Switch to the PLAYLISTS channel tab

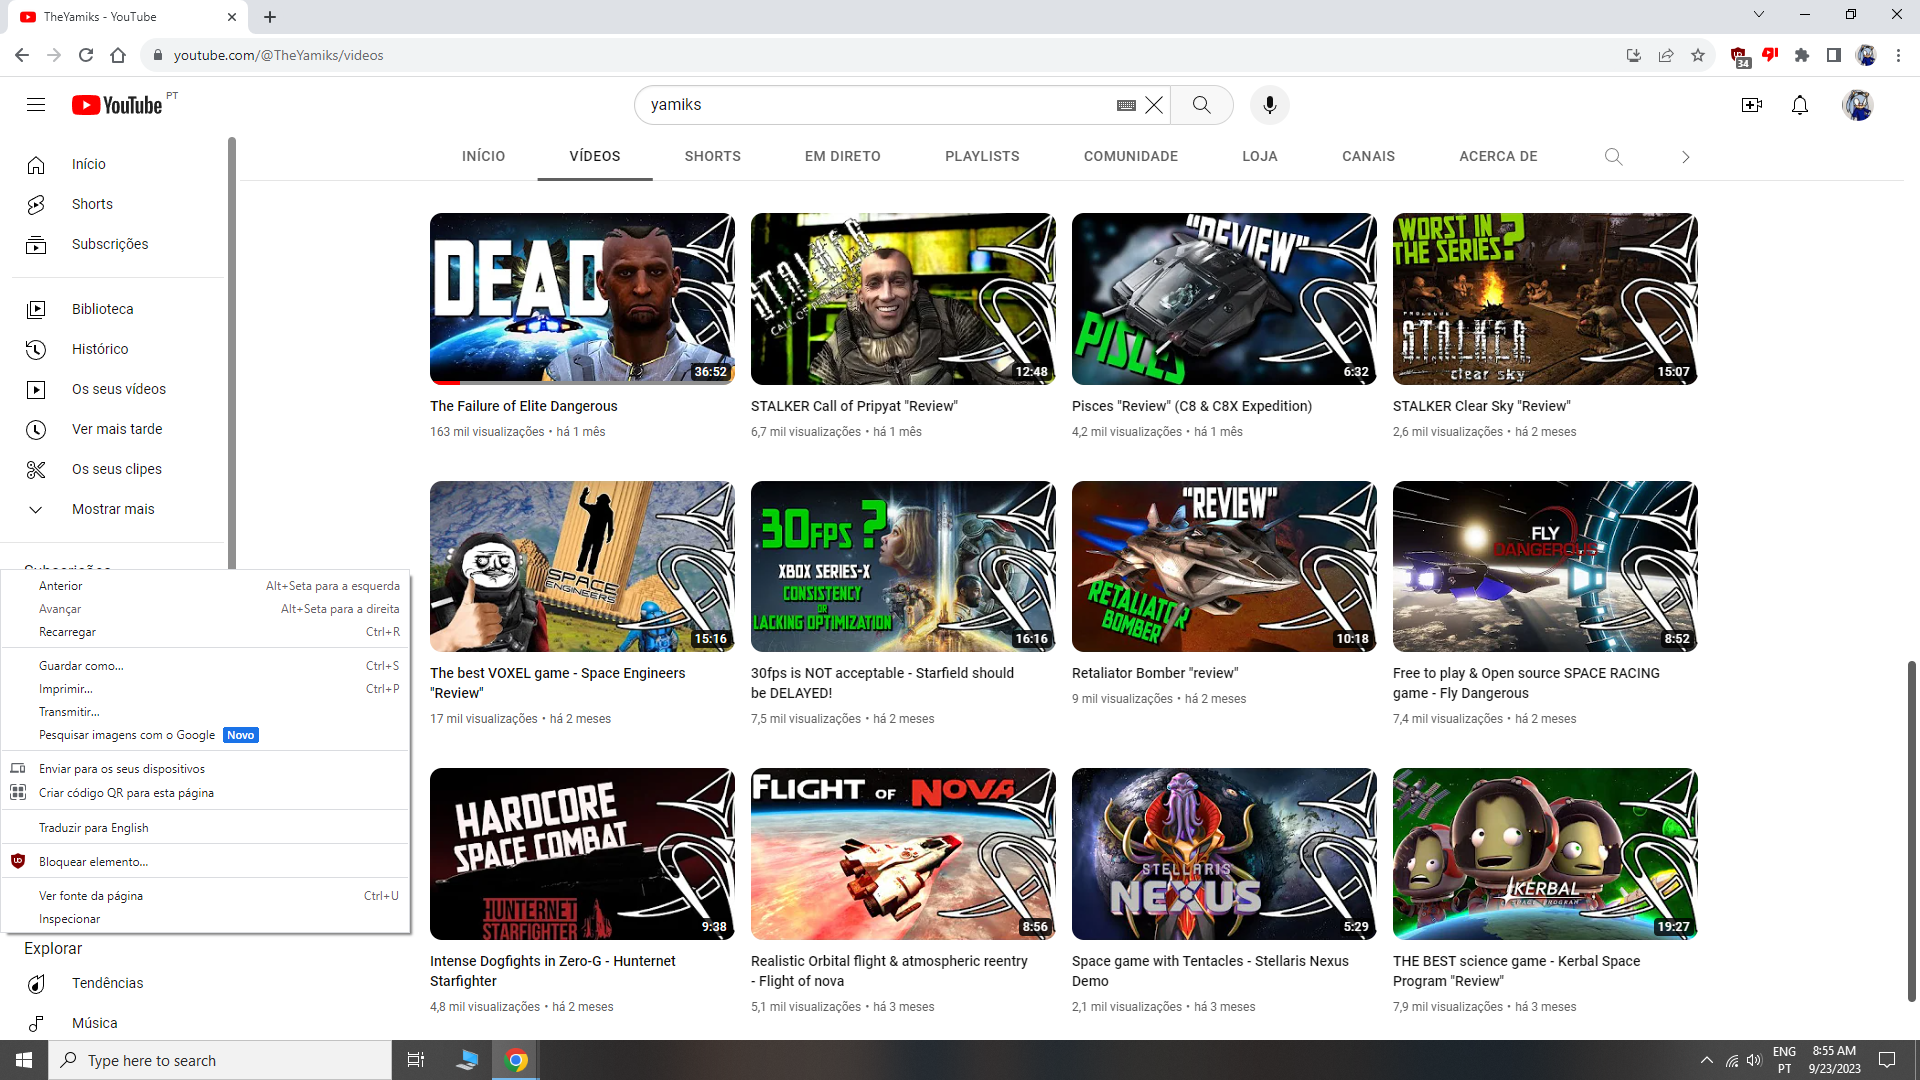[x=982, y=157]
